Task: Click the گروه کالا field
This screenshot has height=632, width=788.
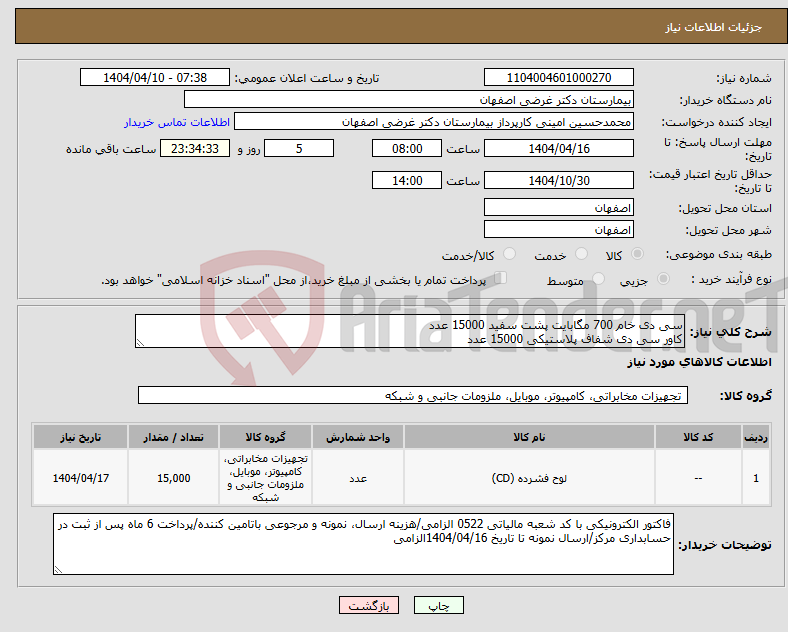Action: click(x=413, y=395)
